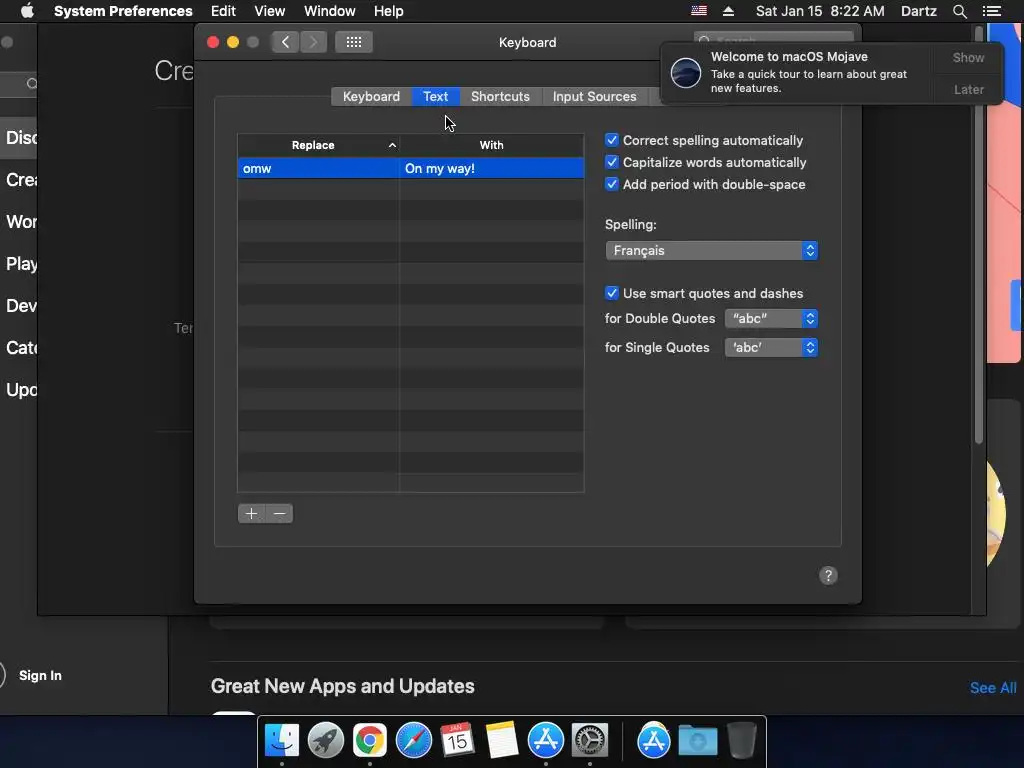This screenshot has width=1024, height=768.
Task: Open App Store icon right of Dock divider
Action: coord(654,741)
